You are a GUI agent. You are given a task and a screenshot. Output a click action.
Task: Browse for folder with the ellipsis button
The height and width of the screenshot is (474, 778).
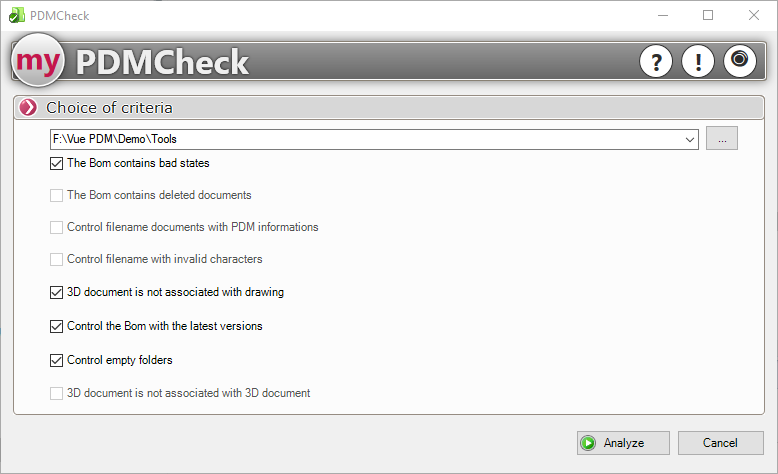click(721, 139)
